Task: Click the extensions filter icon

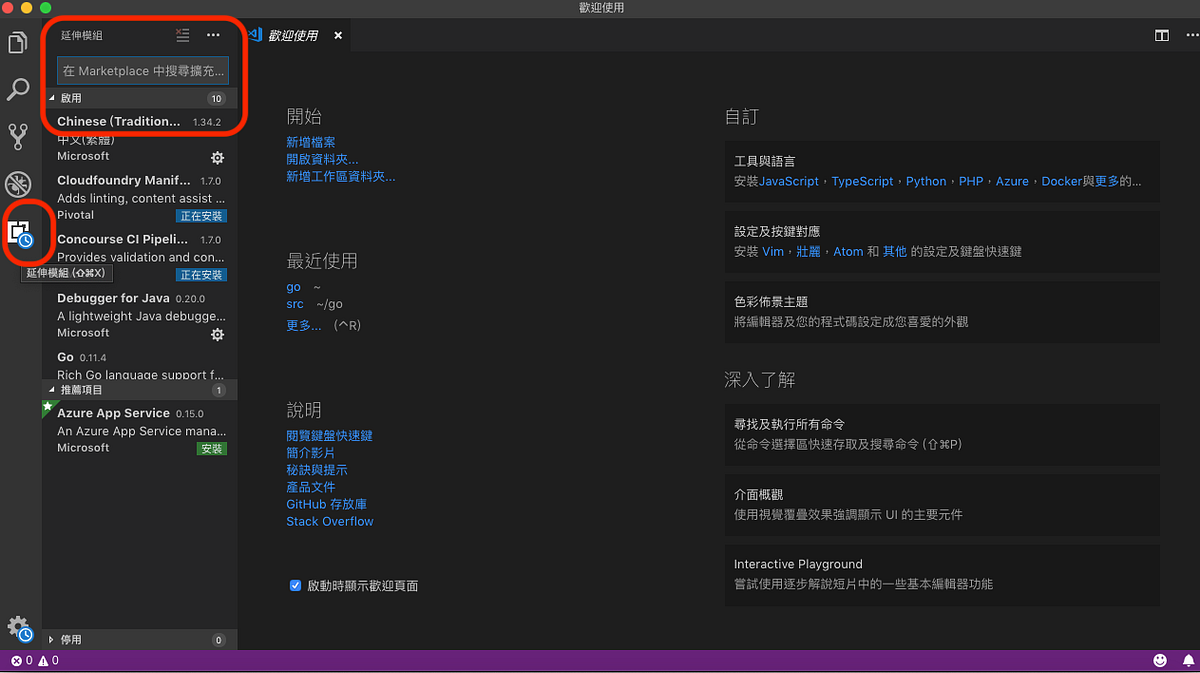Action: click(182, 35)
